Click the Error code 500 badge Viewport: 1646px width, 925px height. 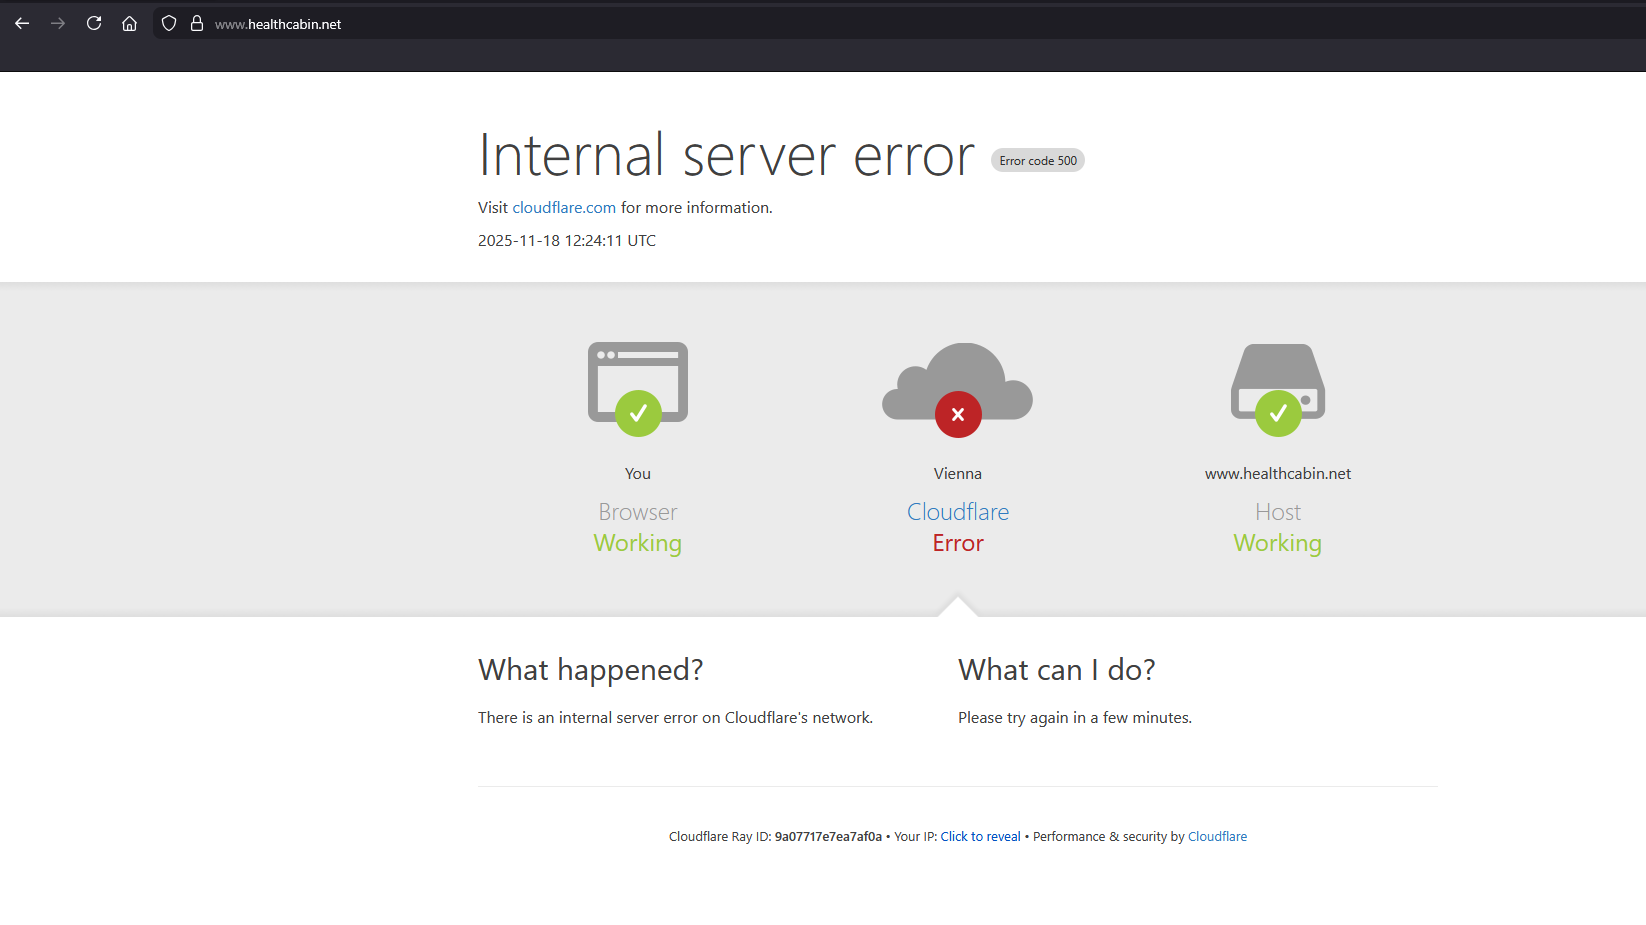tap(1038, 161)
